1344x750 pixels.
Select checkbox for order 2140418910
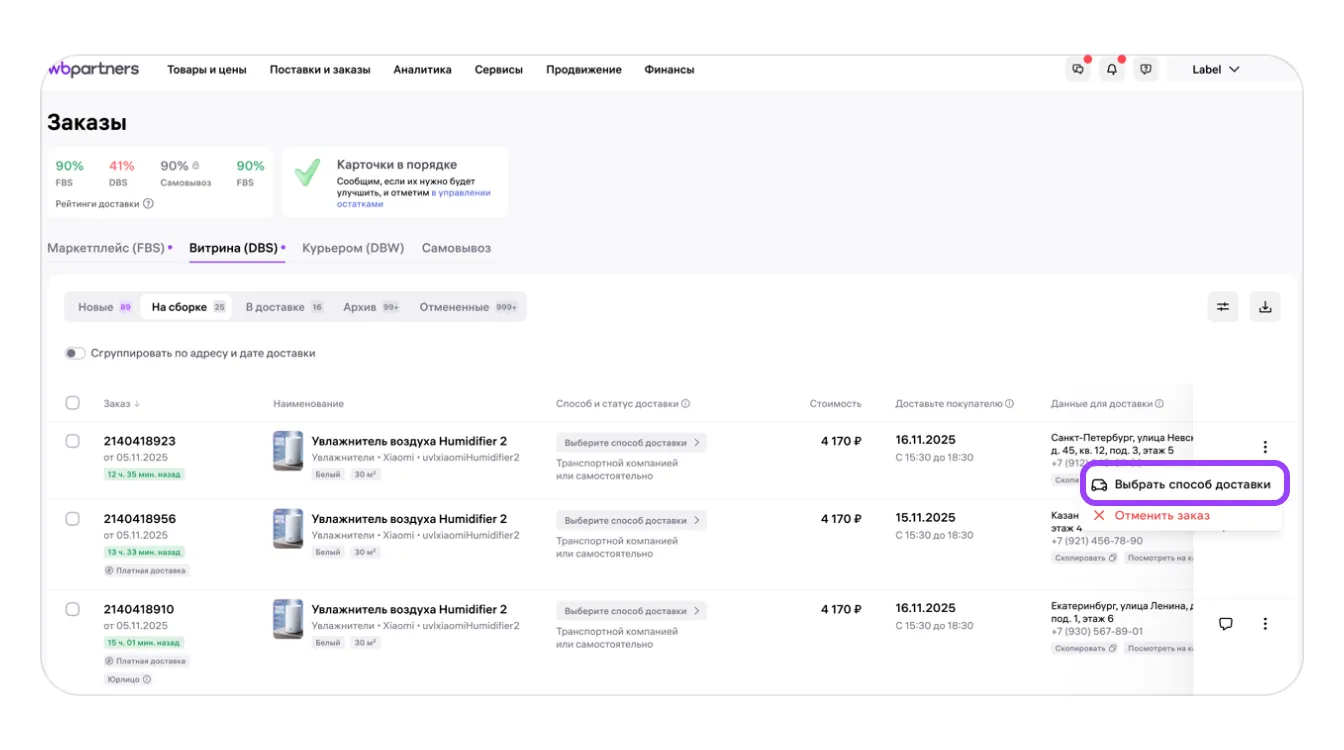(x=72, y=609)
